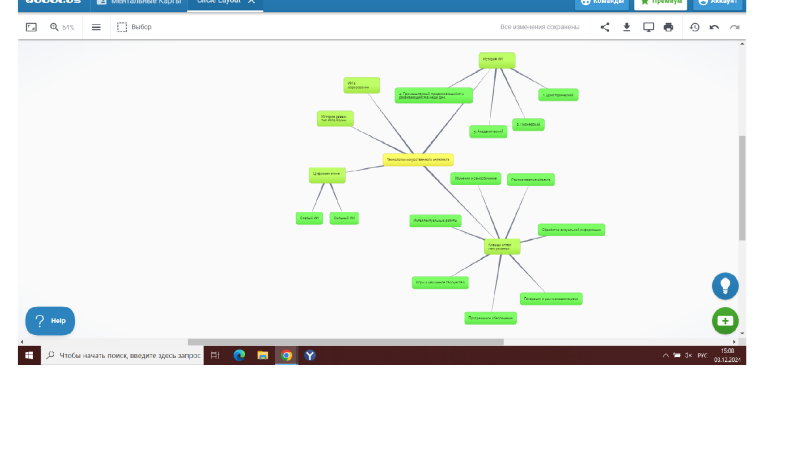The image size is (800, 450).
Task: Click the blue lightbulb ideas button
Action: click(x=725, y=285)
